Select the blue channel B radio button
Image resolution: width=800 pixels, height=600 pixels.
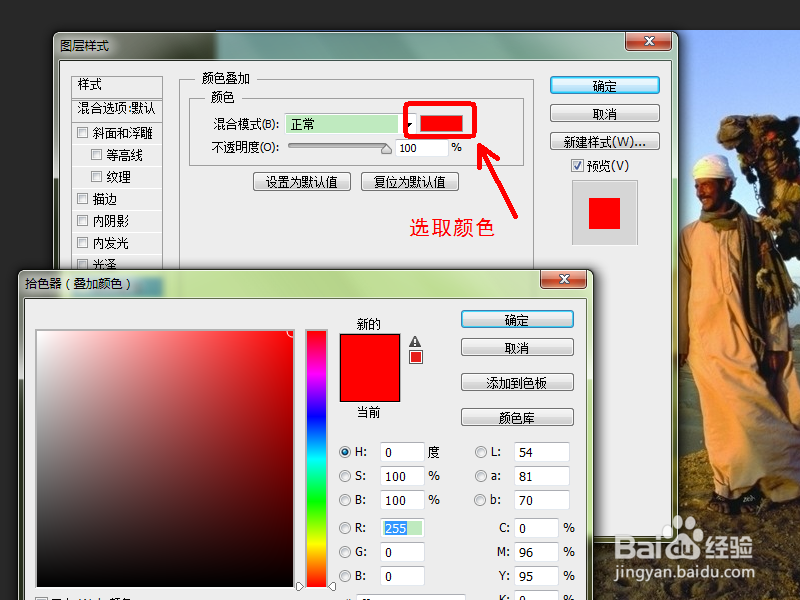[345, 576]
